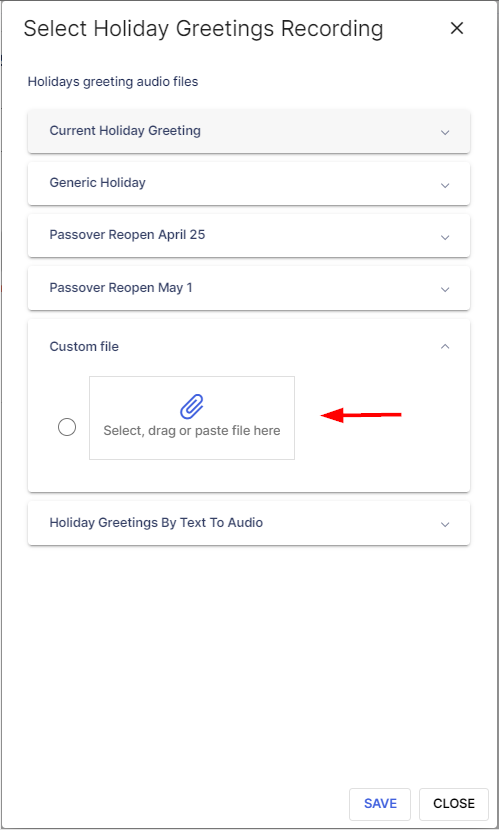Open Holiday Greetings By Text To Audio title
The height and width of the screenshot is (830, 499).
click(156, 522)
